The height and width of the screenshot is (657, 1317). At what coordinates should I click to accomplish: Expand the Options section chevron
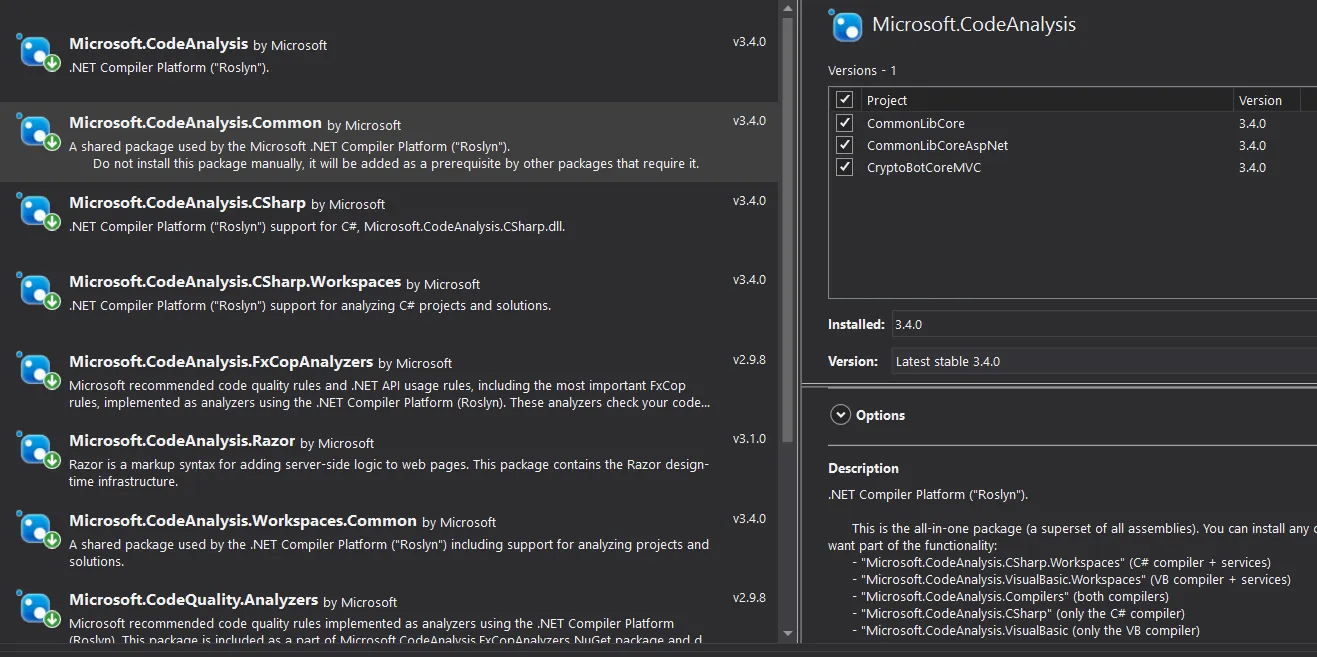click(838, 415)
